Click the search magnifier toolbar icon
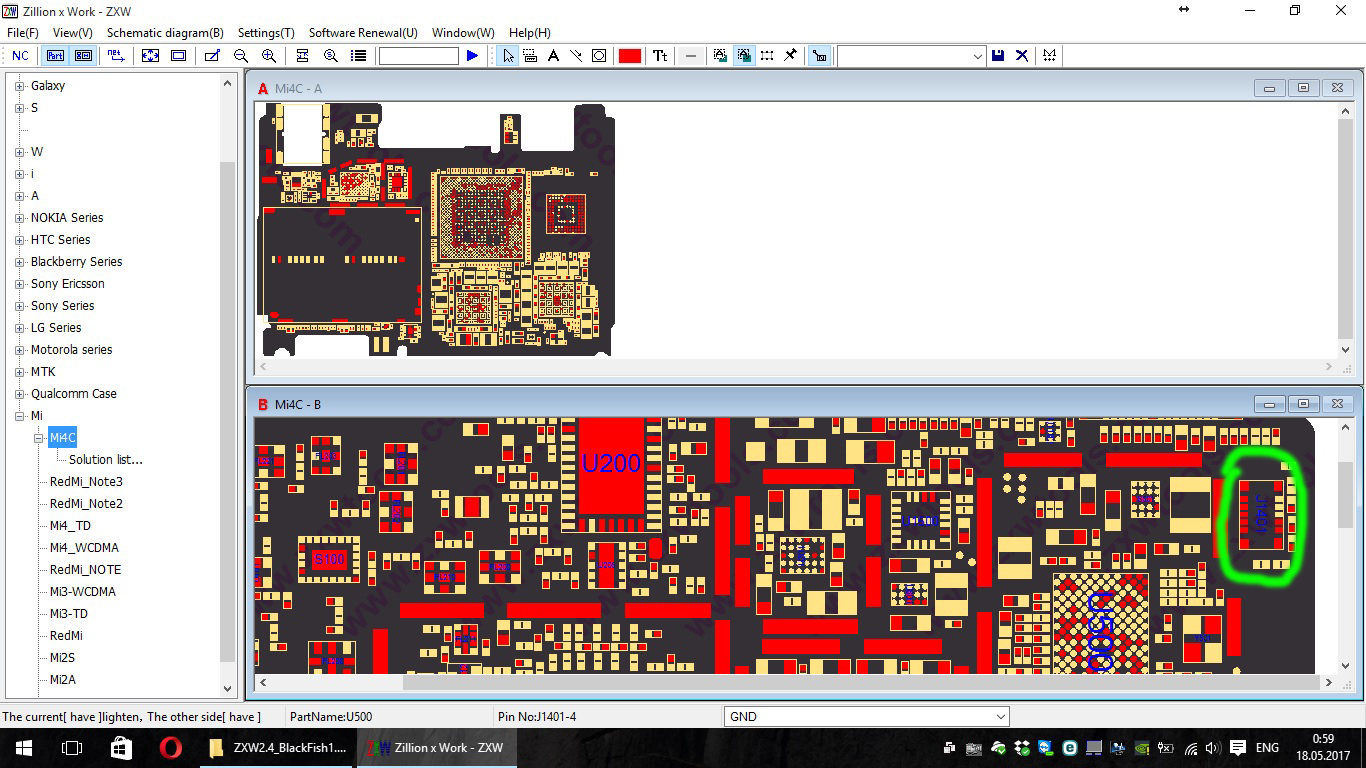Image resolution: width=1366 pixels, height=768 pixels. [x=330, y=56]
